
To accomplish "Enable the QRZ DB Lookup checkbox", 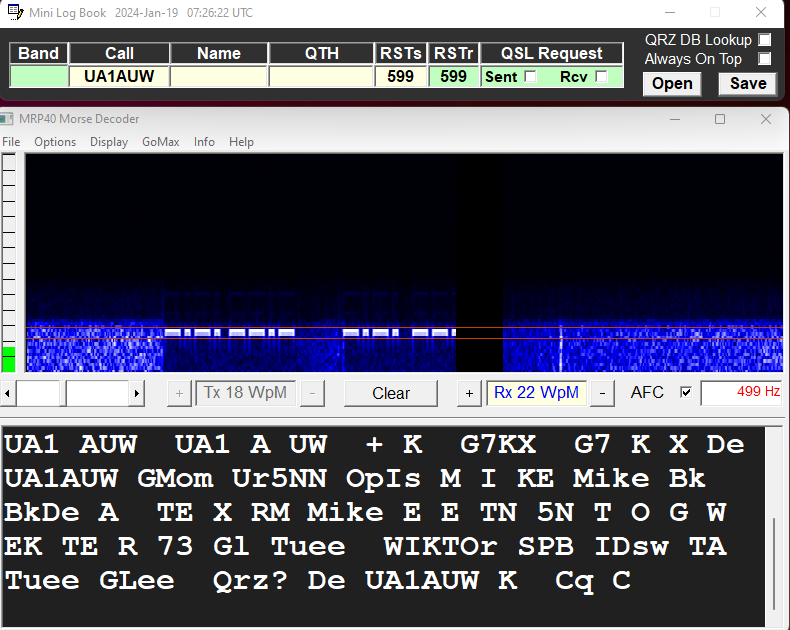I will (765, 40).
